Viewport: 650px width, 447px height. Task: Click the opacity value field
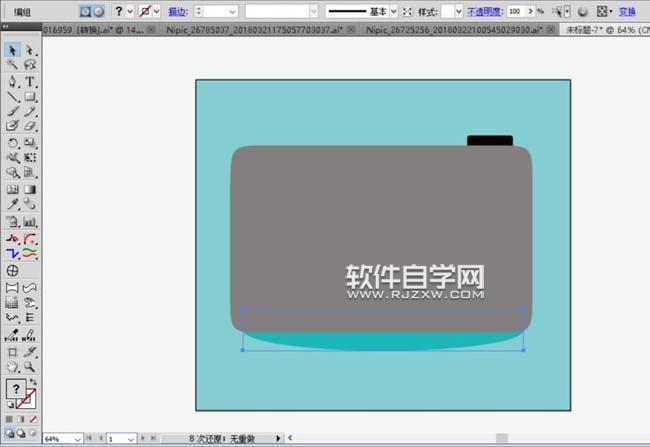[x=516, y=12]
